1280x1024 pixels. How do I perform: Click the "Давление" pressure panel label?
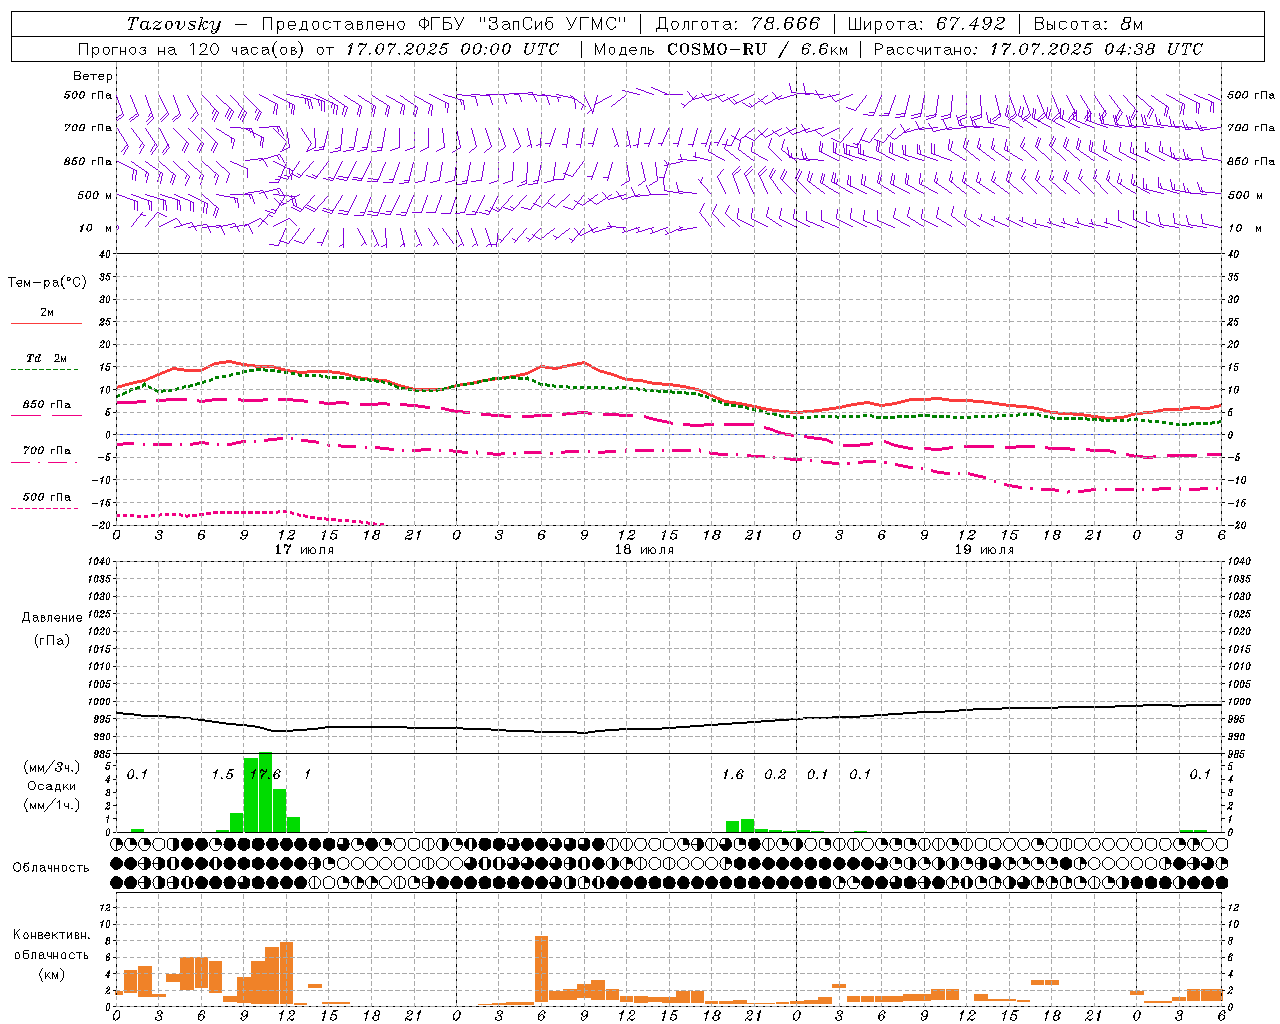(x=52, y=618)
